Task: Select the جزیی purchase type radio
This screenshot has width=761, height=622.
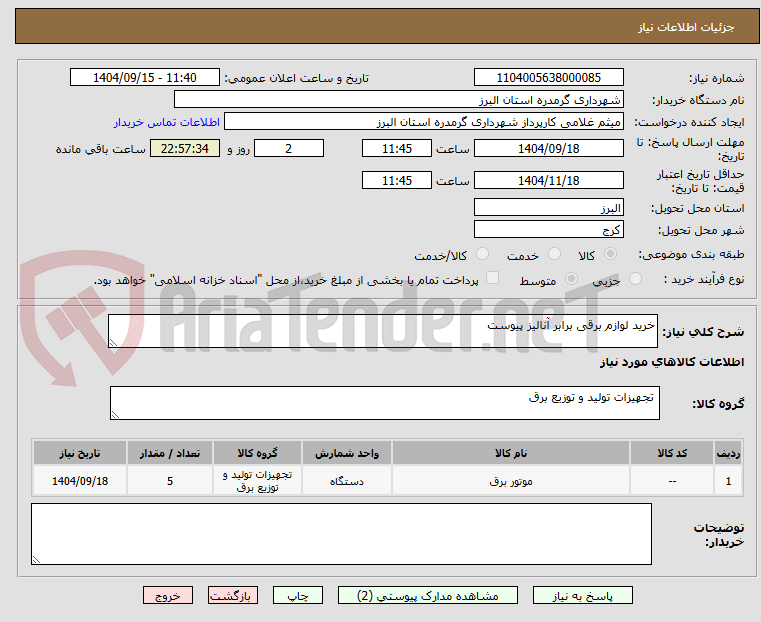Action: coord(635,279)
